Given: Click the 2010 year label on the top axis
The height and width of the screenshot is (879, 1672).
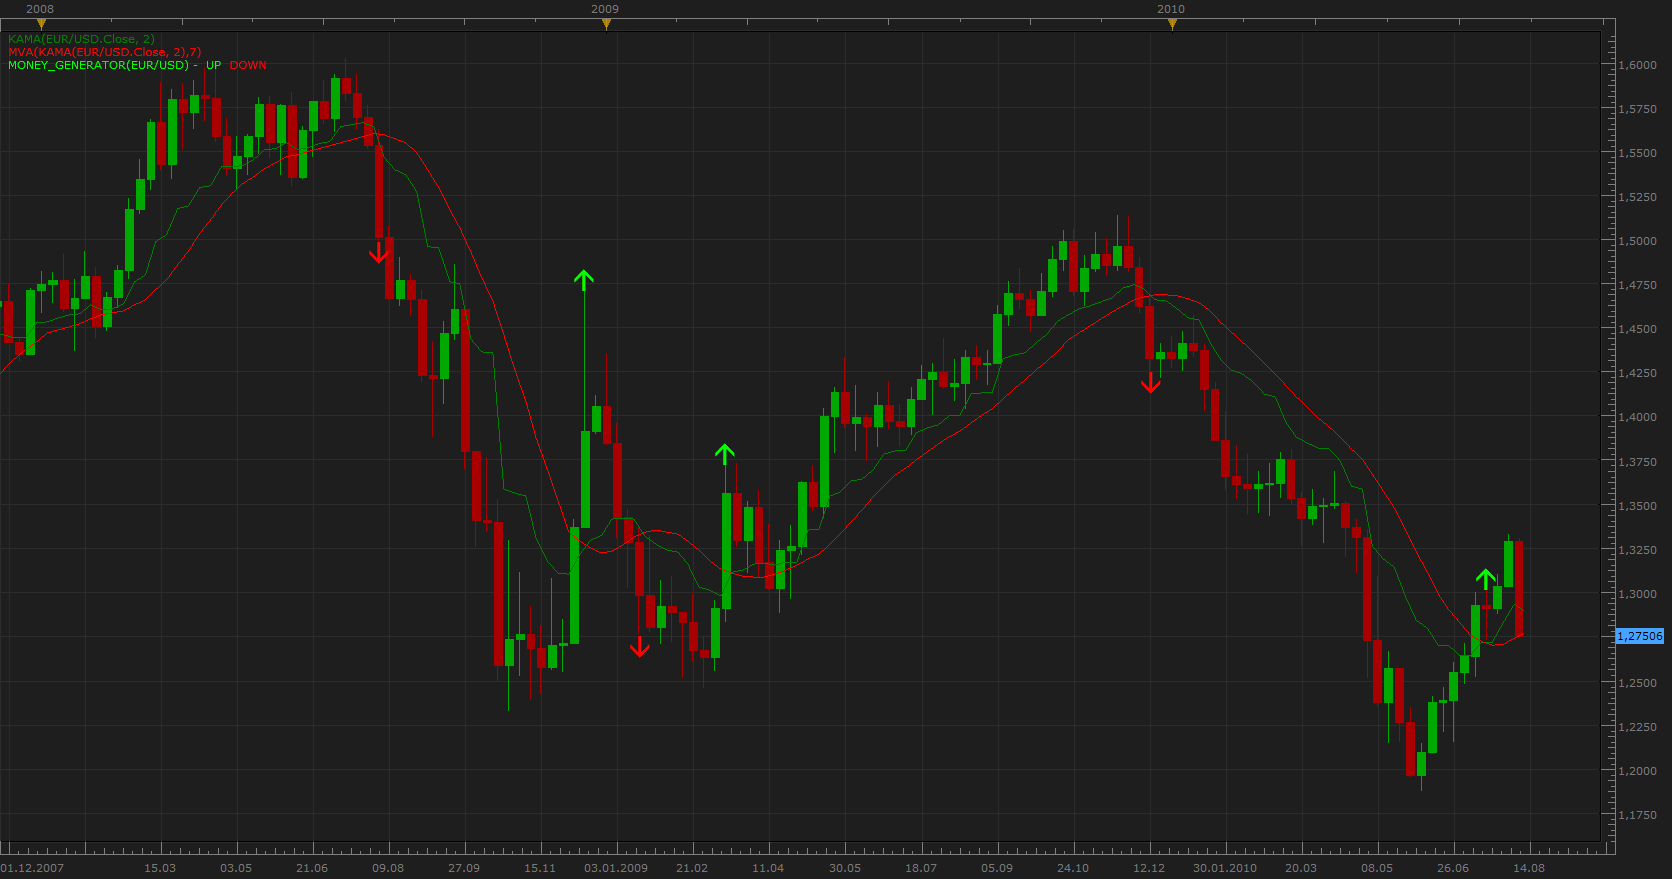Looking at the screenshot, I should (x=1171, y=9).
